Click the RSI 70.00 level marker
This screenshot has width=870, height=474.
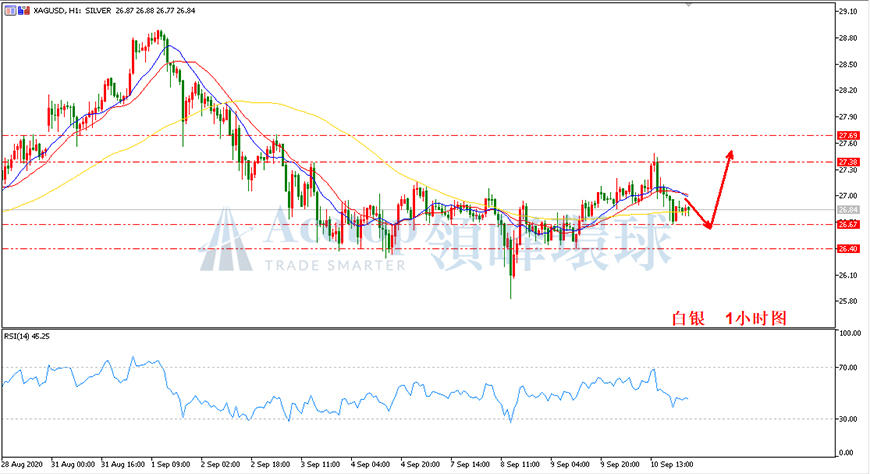pos(849,367)
